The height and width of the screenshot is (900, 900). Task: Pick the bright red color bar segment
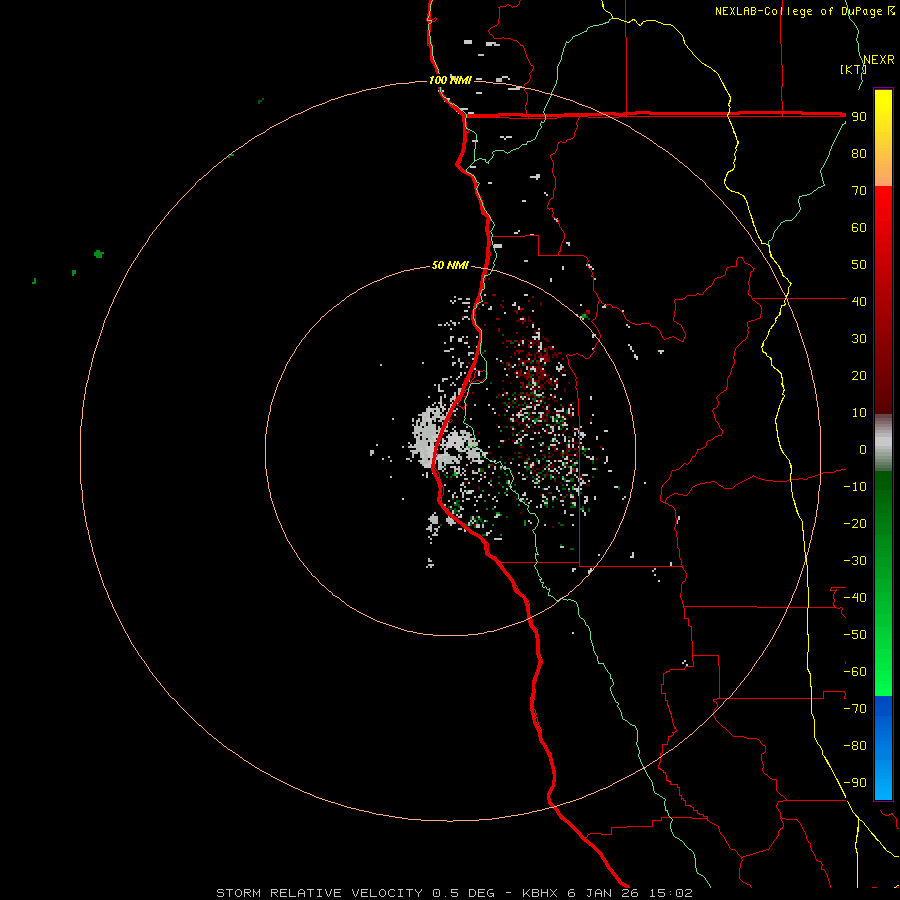[883, 300]
